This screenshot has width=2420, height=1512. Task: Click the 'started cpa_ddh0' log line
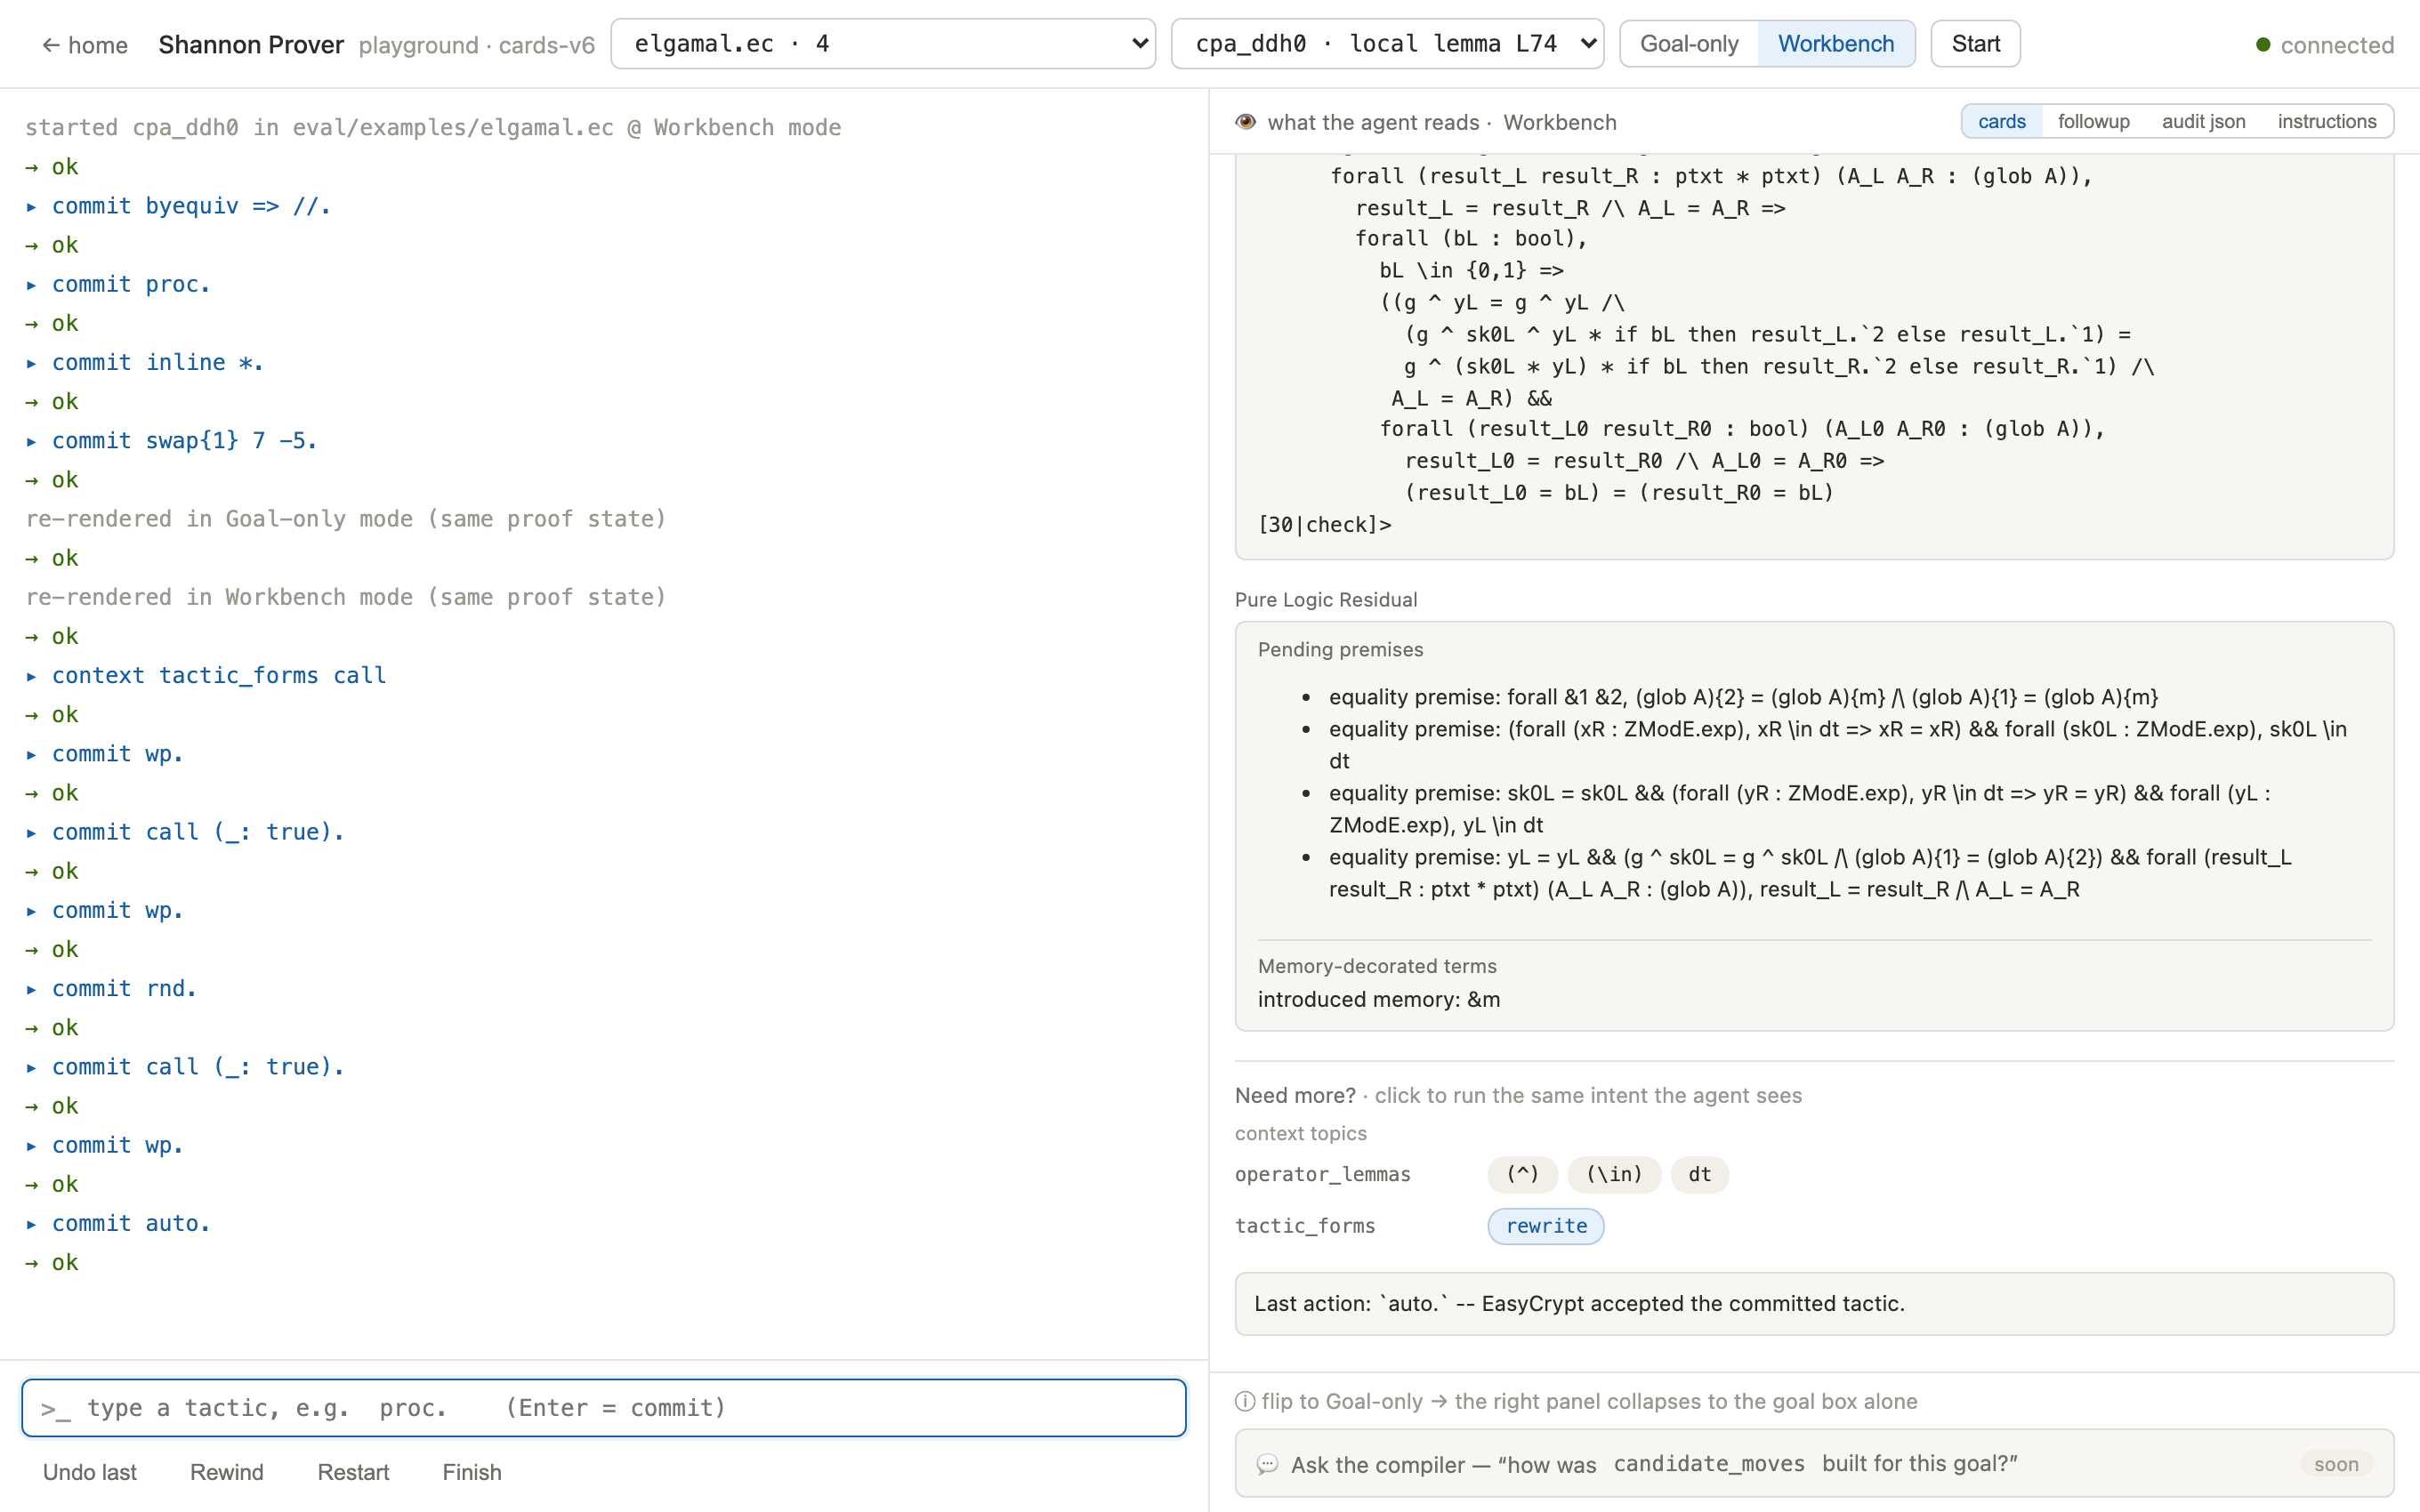(x=433, y=128)
